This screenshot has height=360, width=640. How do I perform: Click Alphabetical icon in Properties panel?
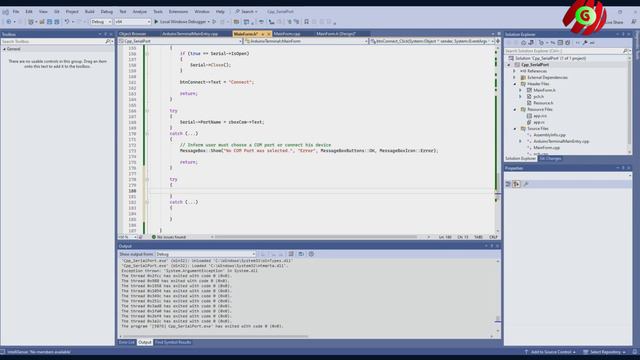(x=516, y=184)
